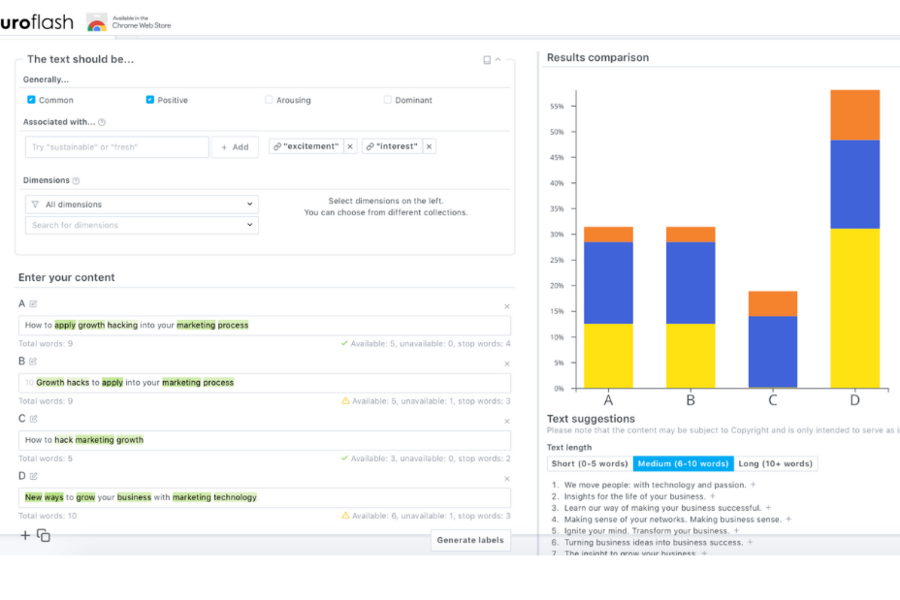Expand the Search for dimensions combo box
Image resolution: width=900 pixels, height=600 pixels.
pyautogui.click(x=141, y=226)
